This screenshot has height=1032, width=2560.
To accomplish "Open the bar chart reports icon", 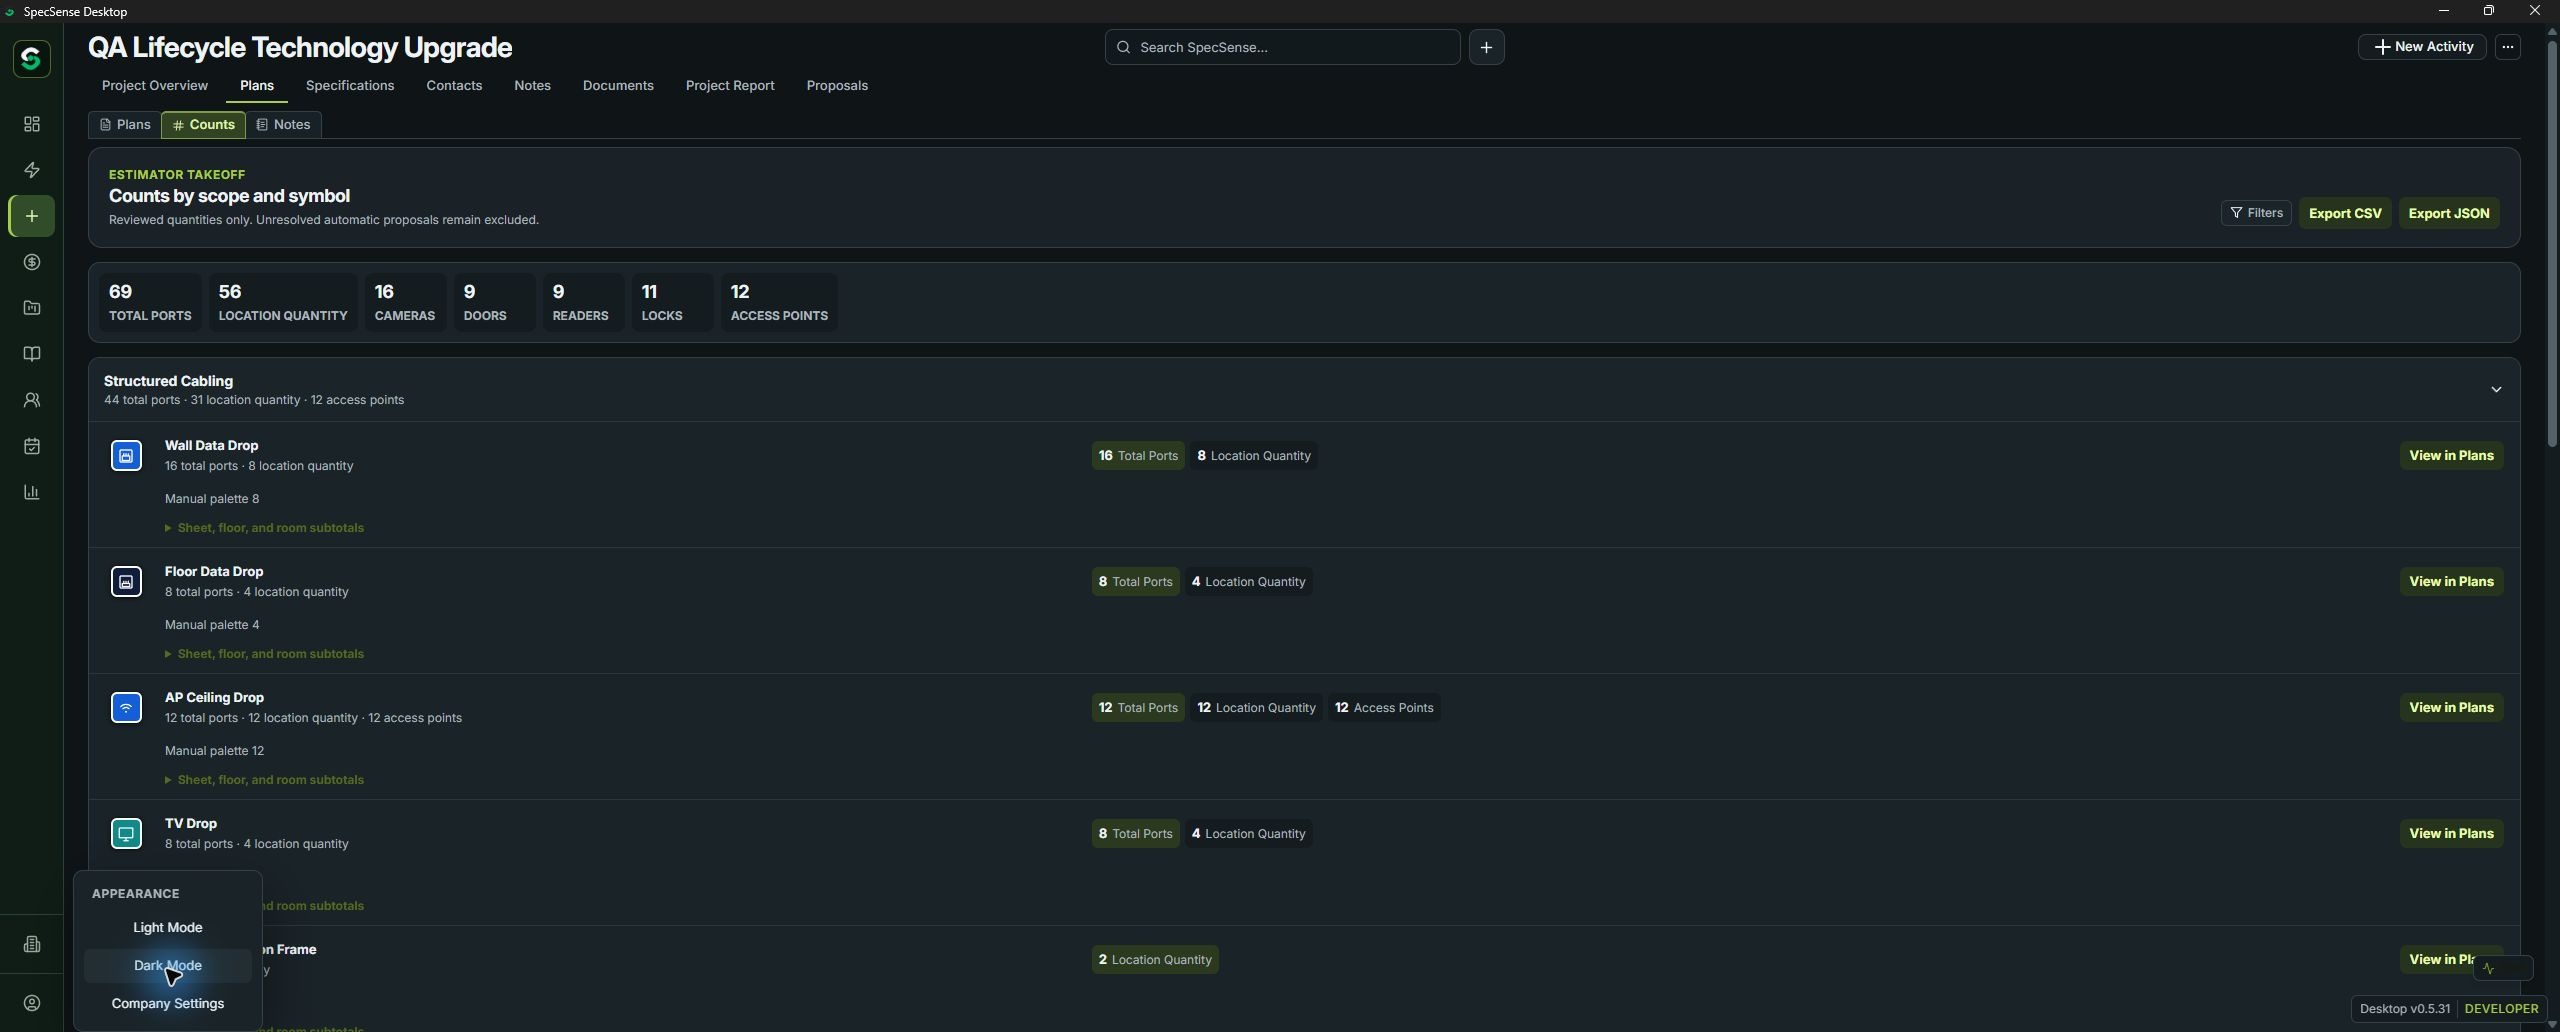I will 32,492.
